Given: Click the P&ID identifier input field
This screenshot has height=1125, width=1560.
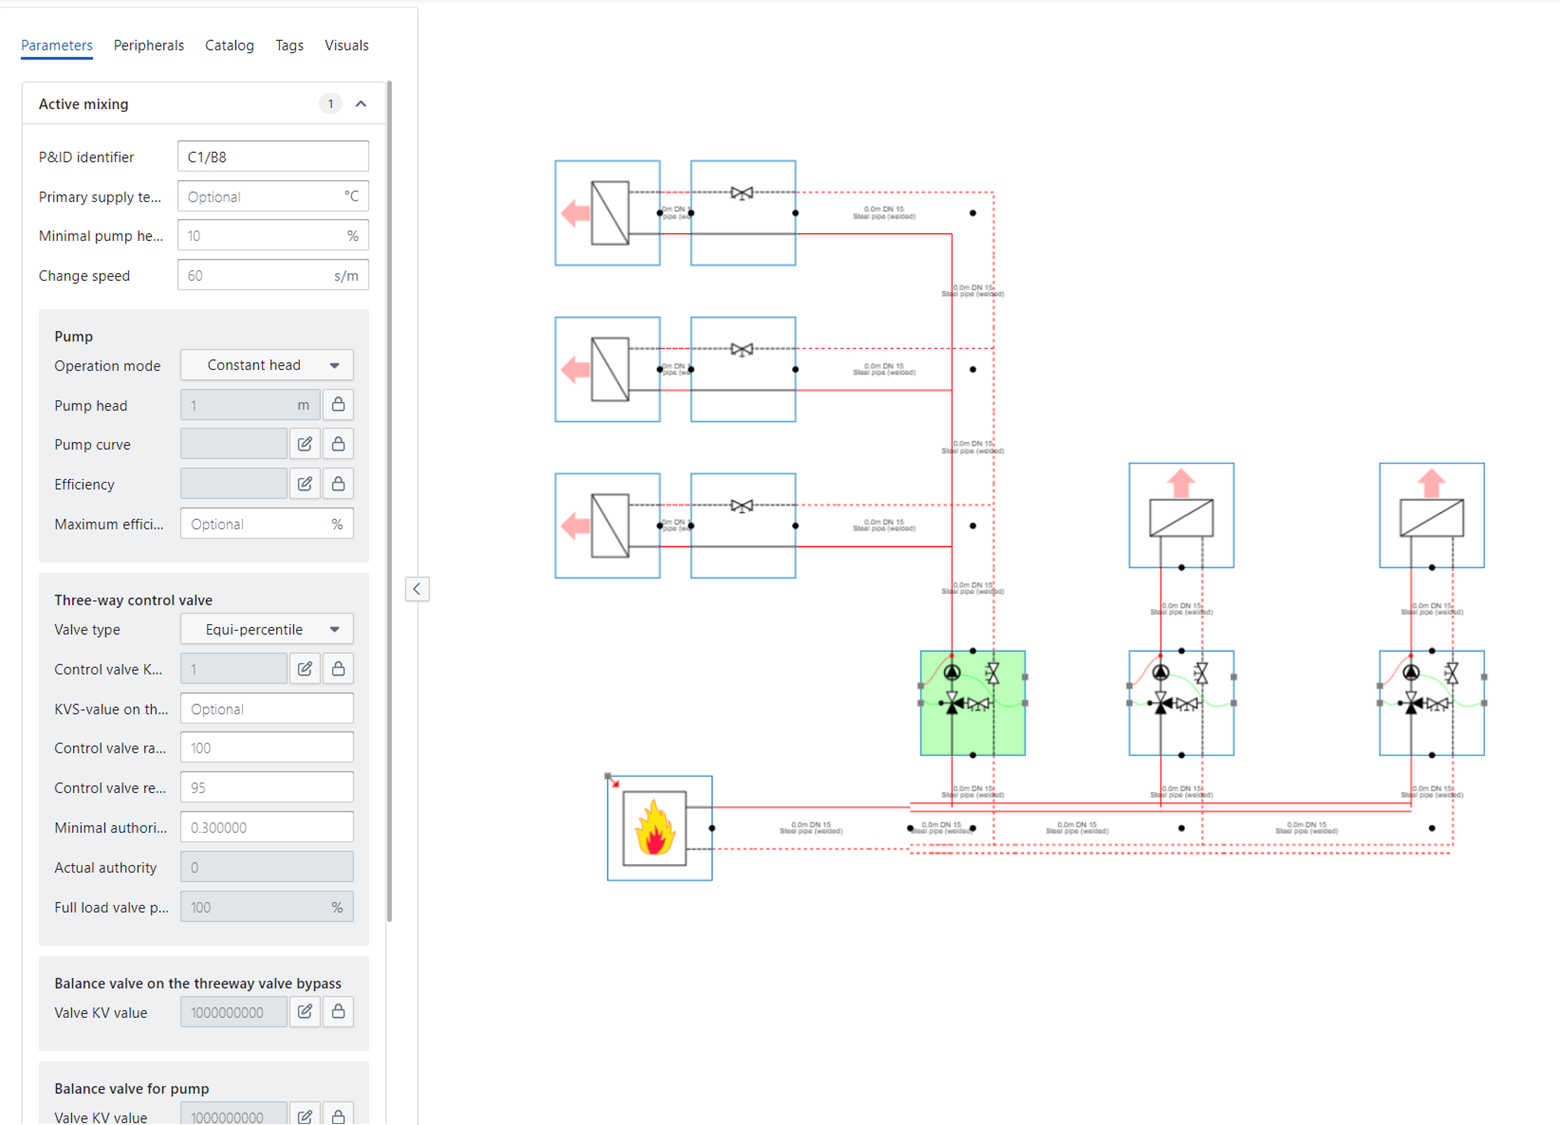Looking at the screenshot, I should click(272, 157).
